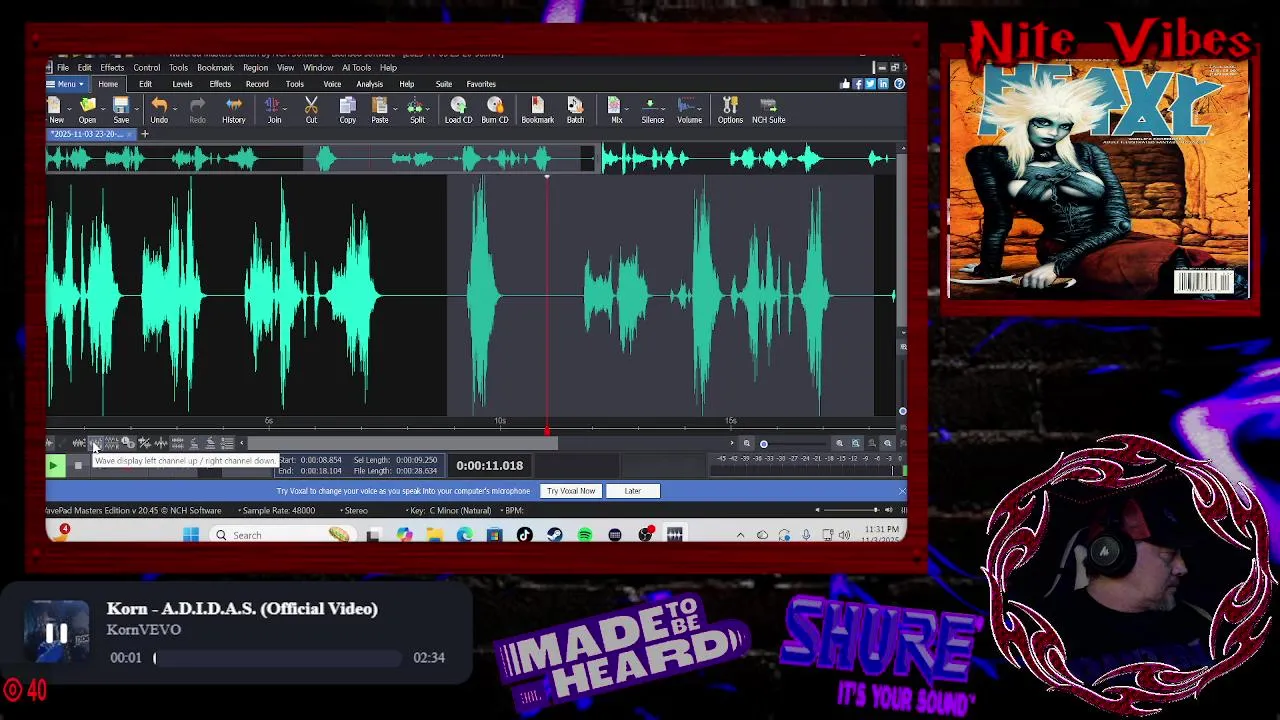The image size is (1280, 720).
Task: Click the Mix toolbar icon
Action: pyautogui.click(x=616, y=110)
